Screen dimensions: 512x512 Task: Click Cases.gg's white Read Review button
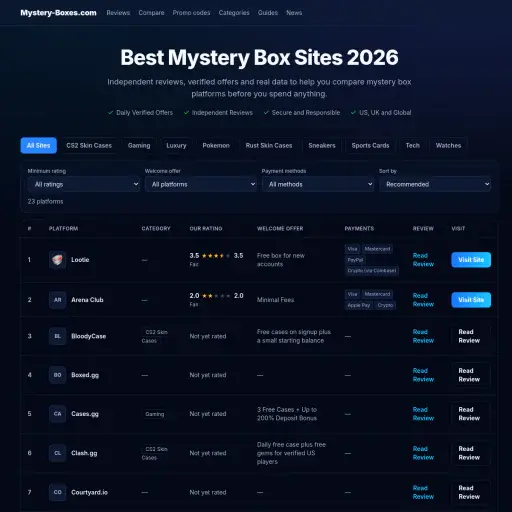click(470, 414)
